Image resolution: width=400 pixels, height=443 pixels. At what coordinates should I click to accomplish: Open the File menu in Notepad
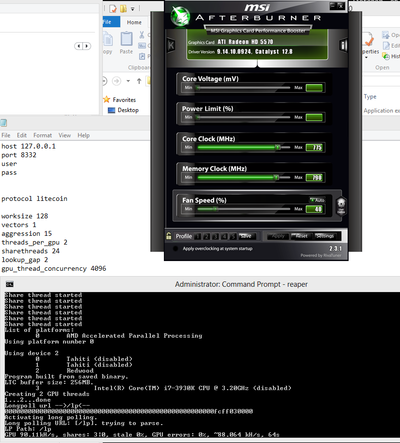tap(6, 135)
